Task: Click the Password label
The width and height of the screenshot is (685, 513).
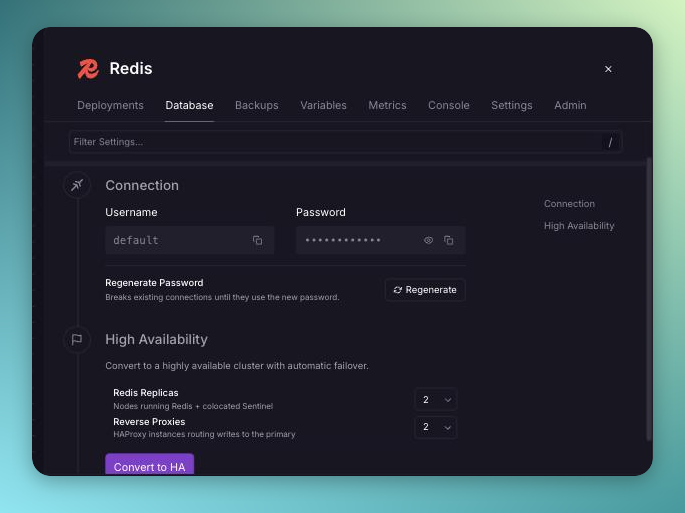Action: (x=321, y=212)
